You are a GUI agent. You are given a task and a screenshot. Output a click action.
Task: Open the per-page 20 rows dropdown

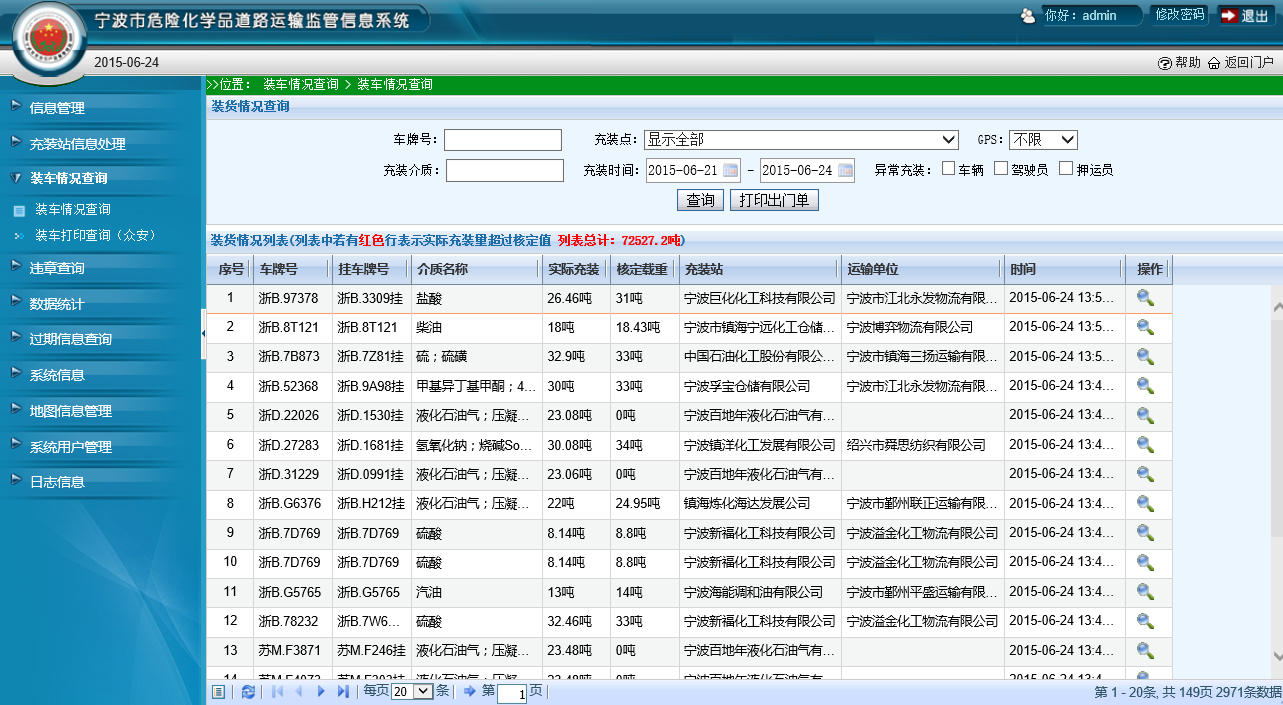click(x=412, y=691)
